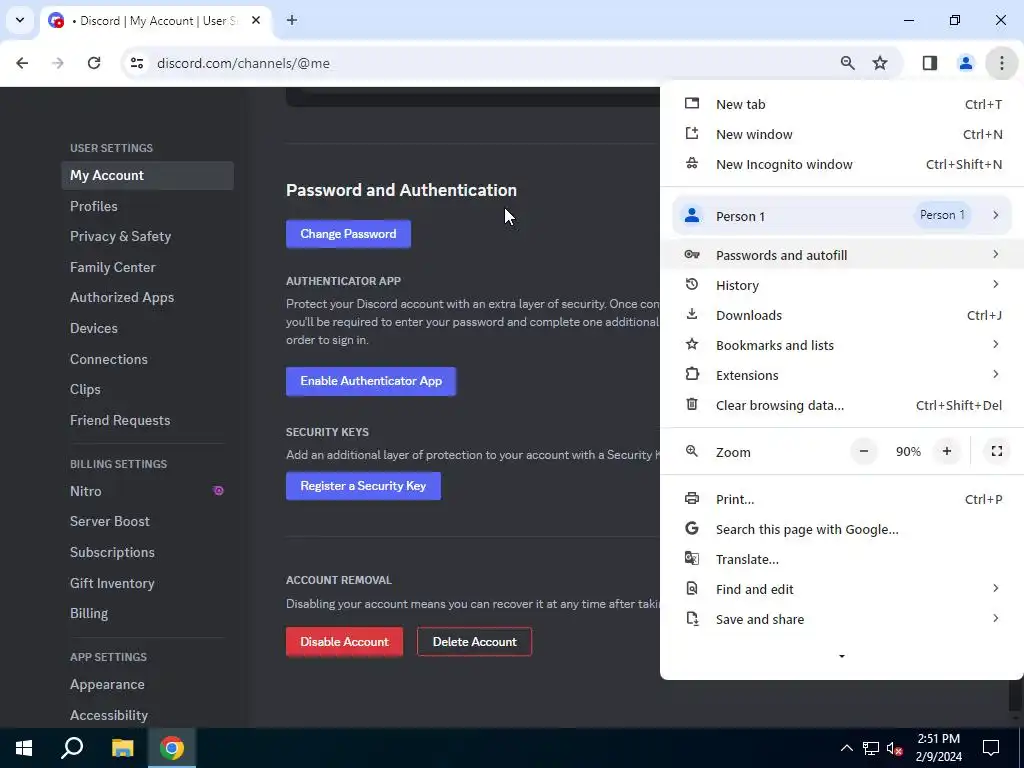Click Enable Authenticator App button
The width and height of the screenshot is (1024, 768).
[x=371, y=381]
